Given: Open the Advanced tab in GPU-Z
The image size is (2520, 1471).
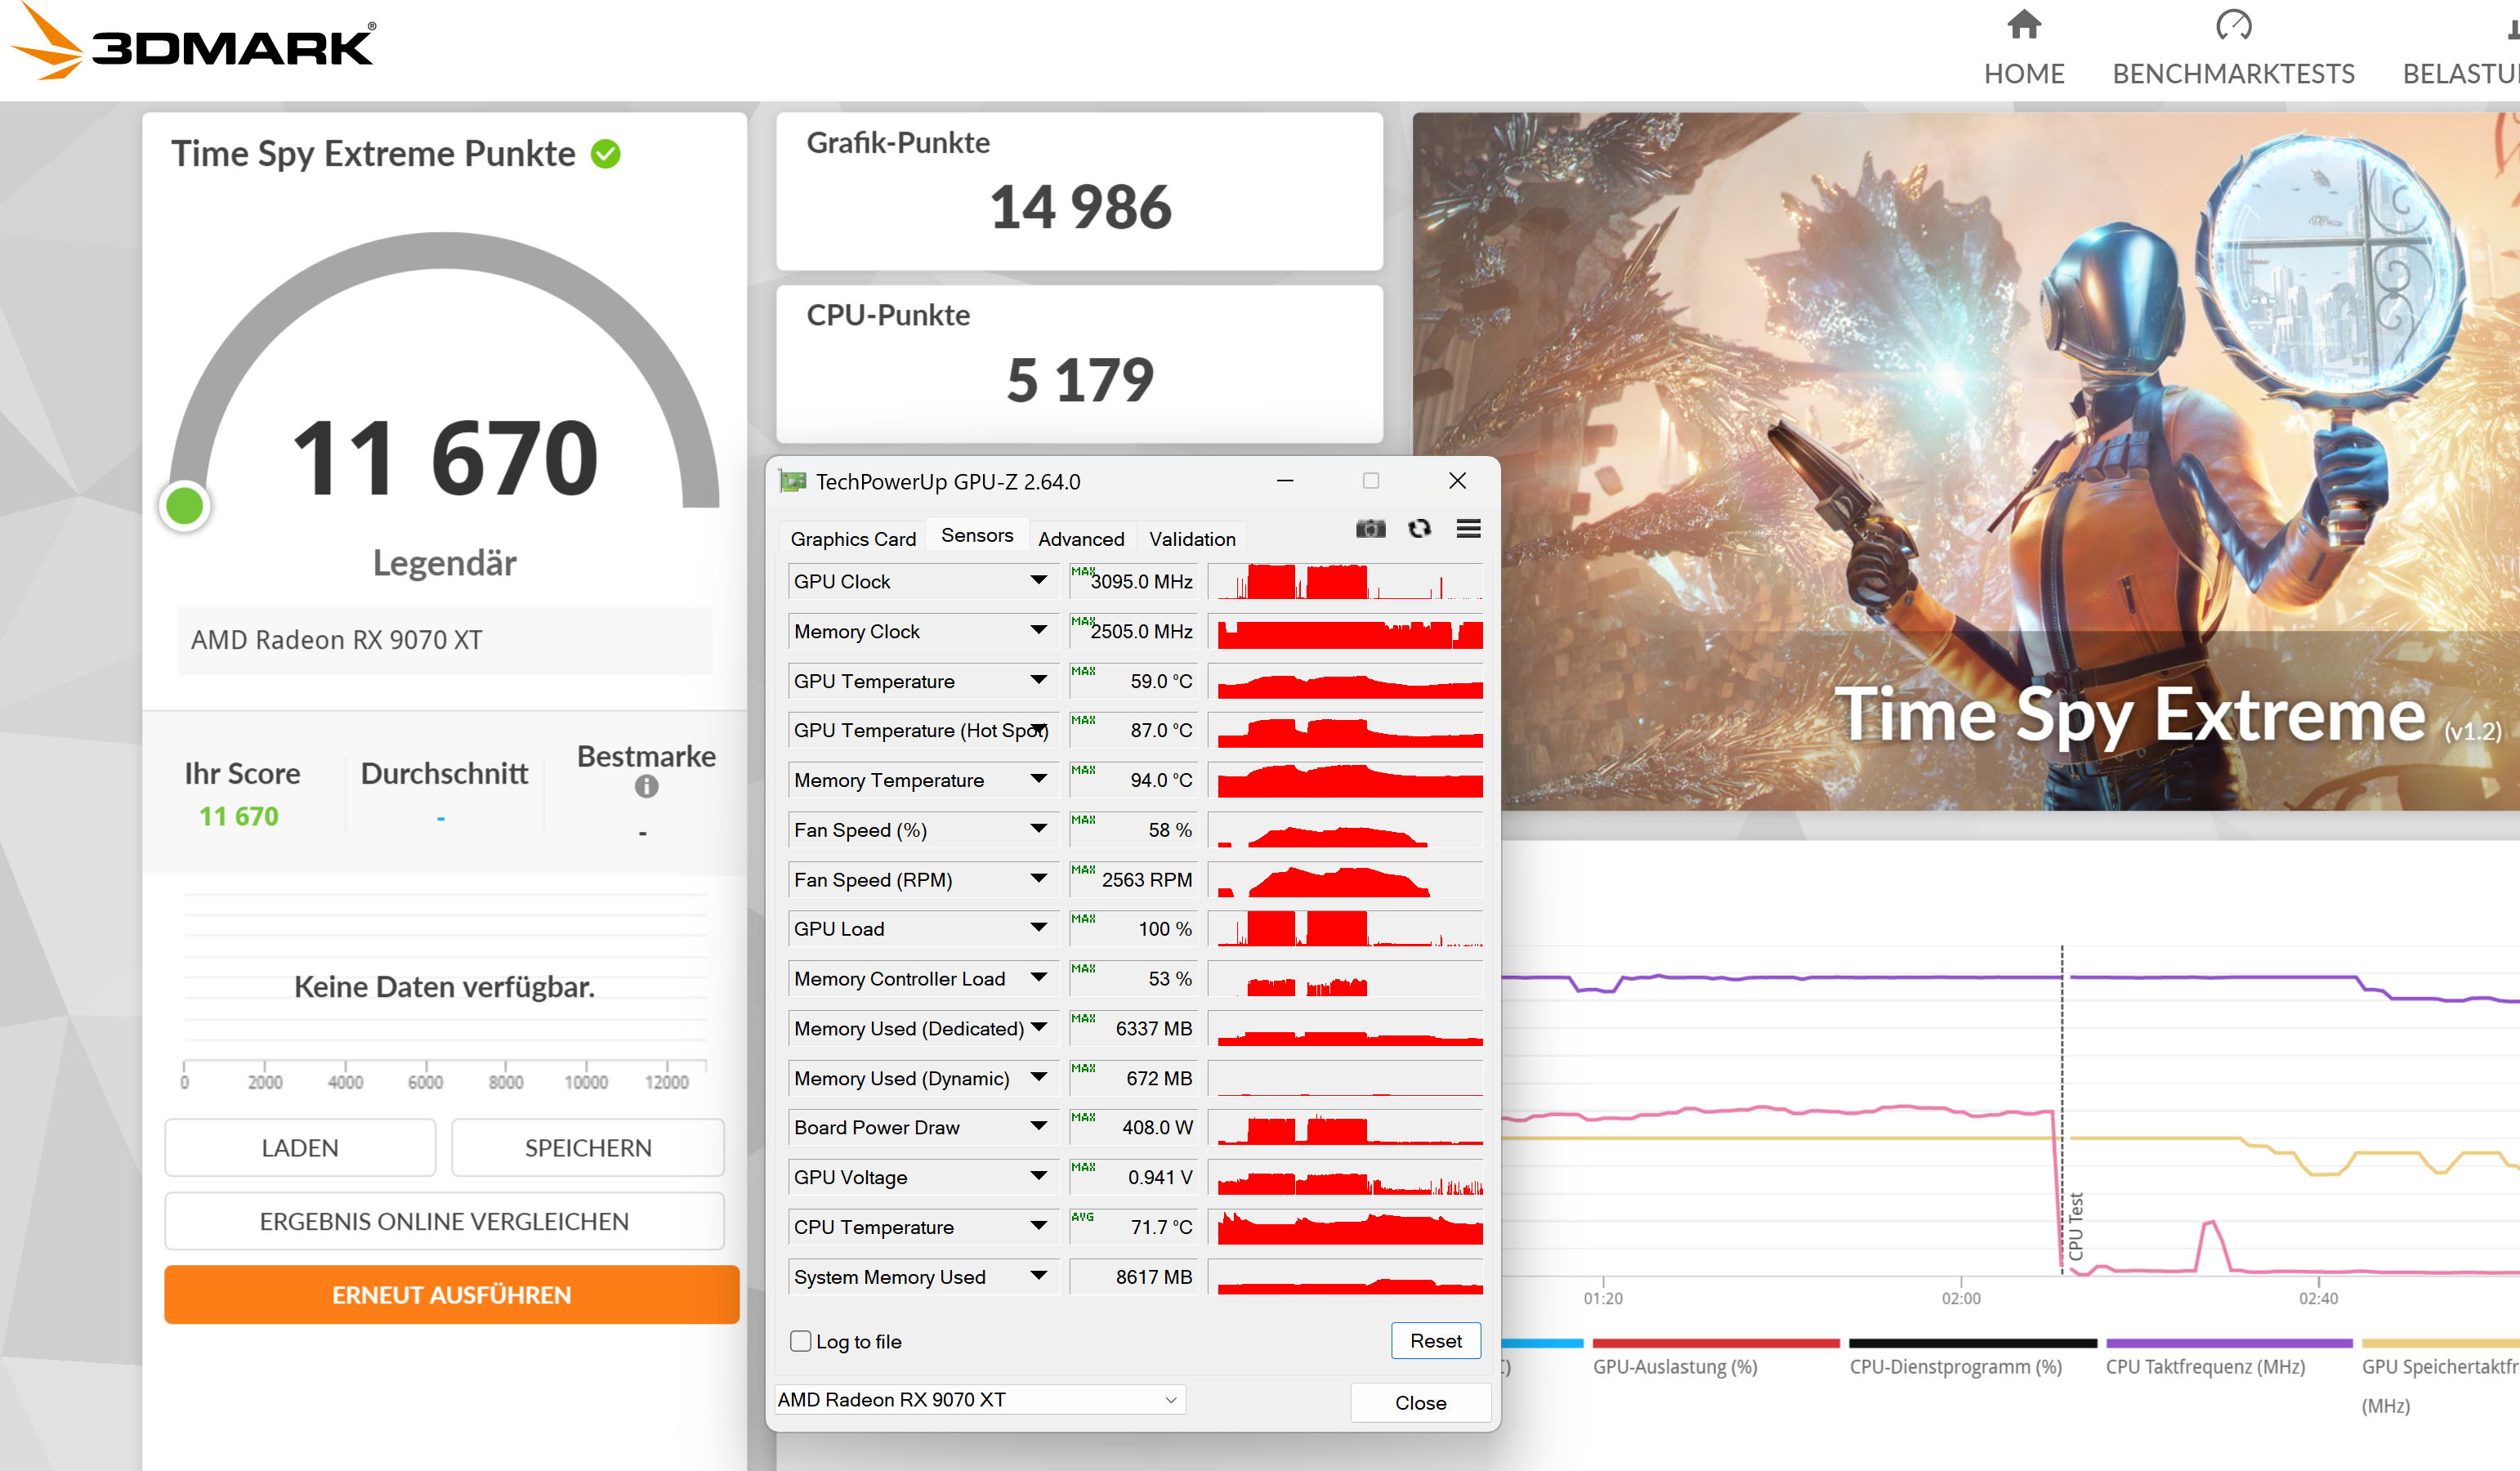Looking at the screenshot, I should point(1080,539).
